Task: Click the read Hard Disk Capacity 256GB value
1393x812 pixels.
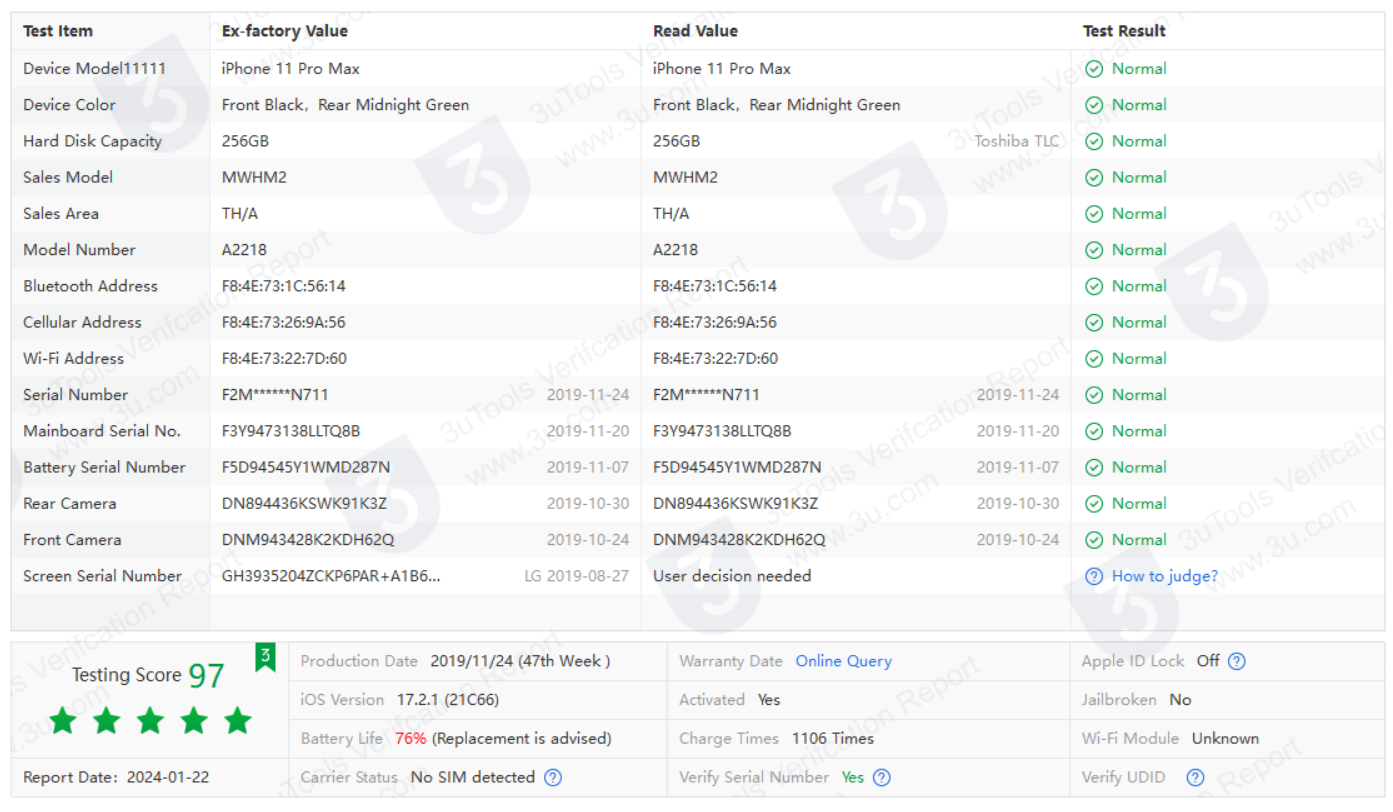Action: coord(677,141)
